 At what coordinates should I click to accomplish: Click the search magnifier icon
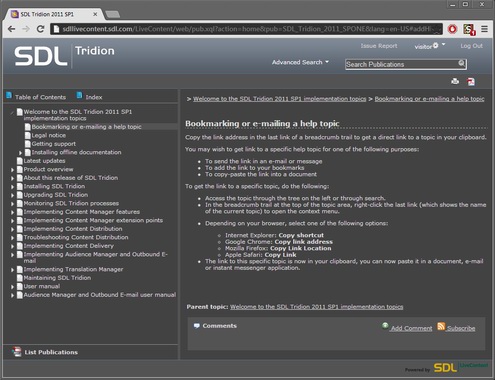click(x=461, y=63)
